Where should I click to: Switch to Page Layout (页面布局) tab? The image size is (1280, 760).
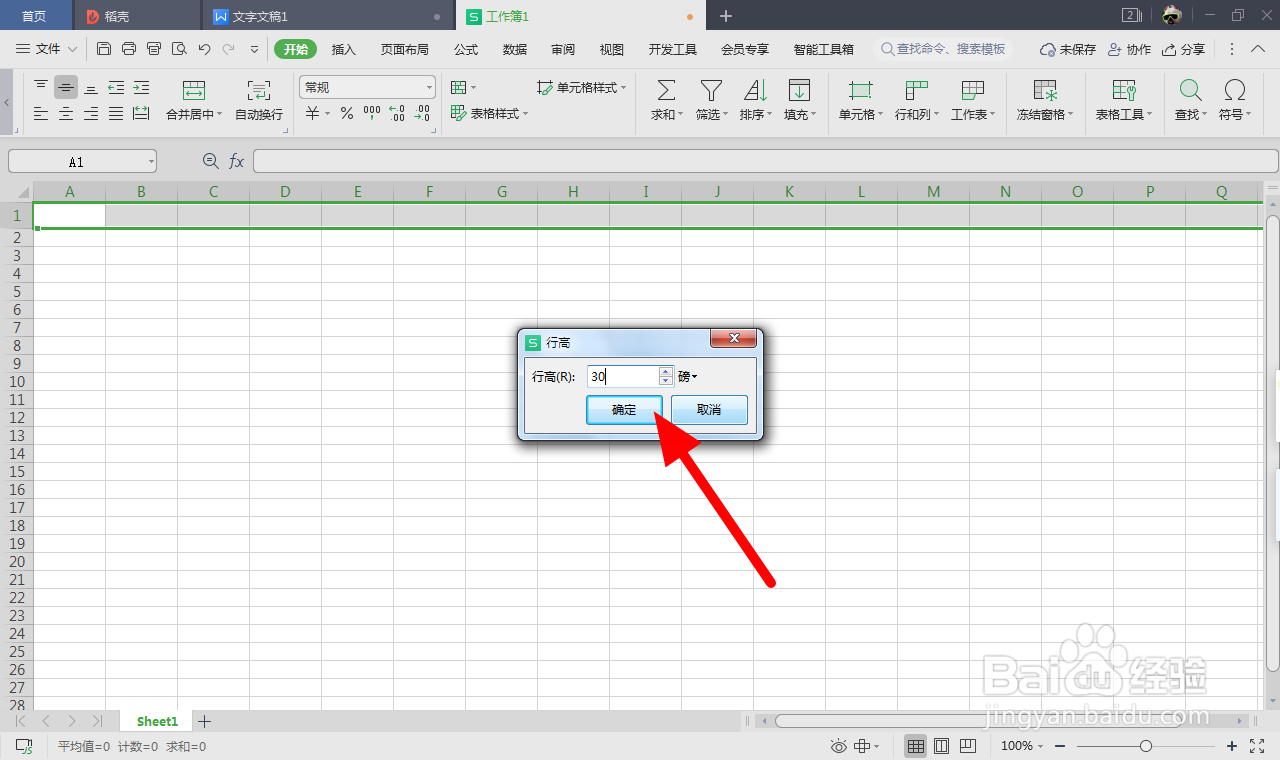404,49
